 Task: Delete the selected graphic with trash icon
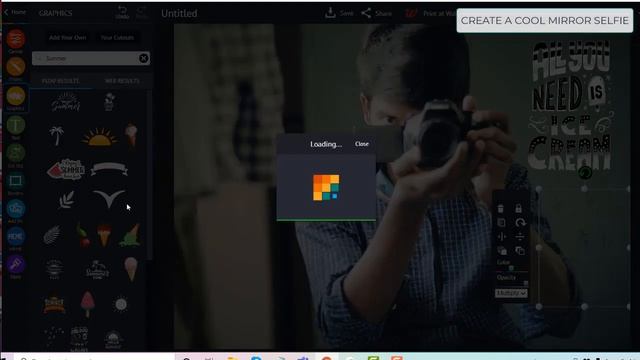pos(501,209)
